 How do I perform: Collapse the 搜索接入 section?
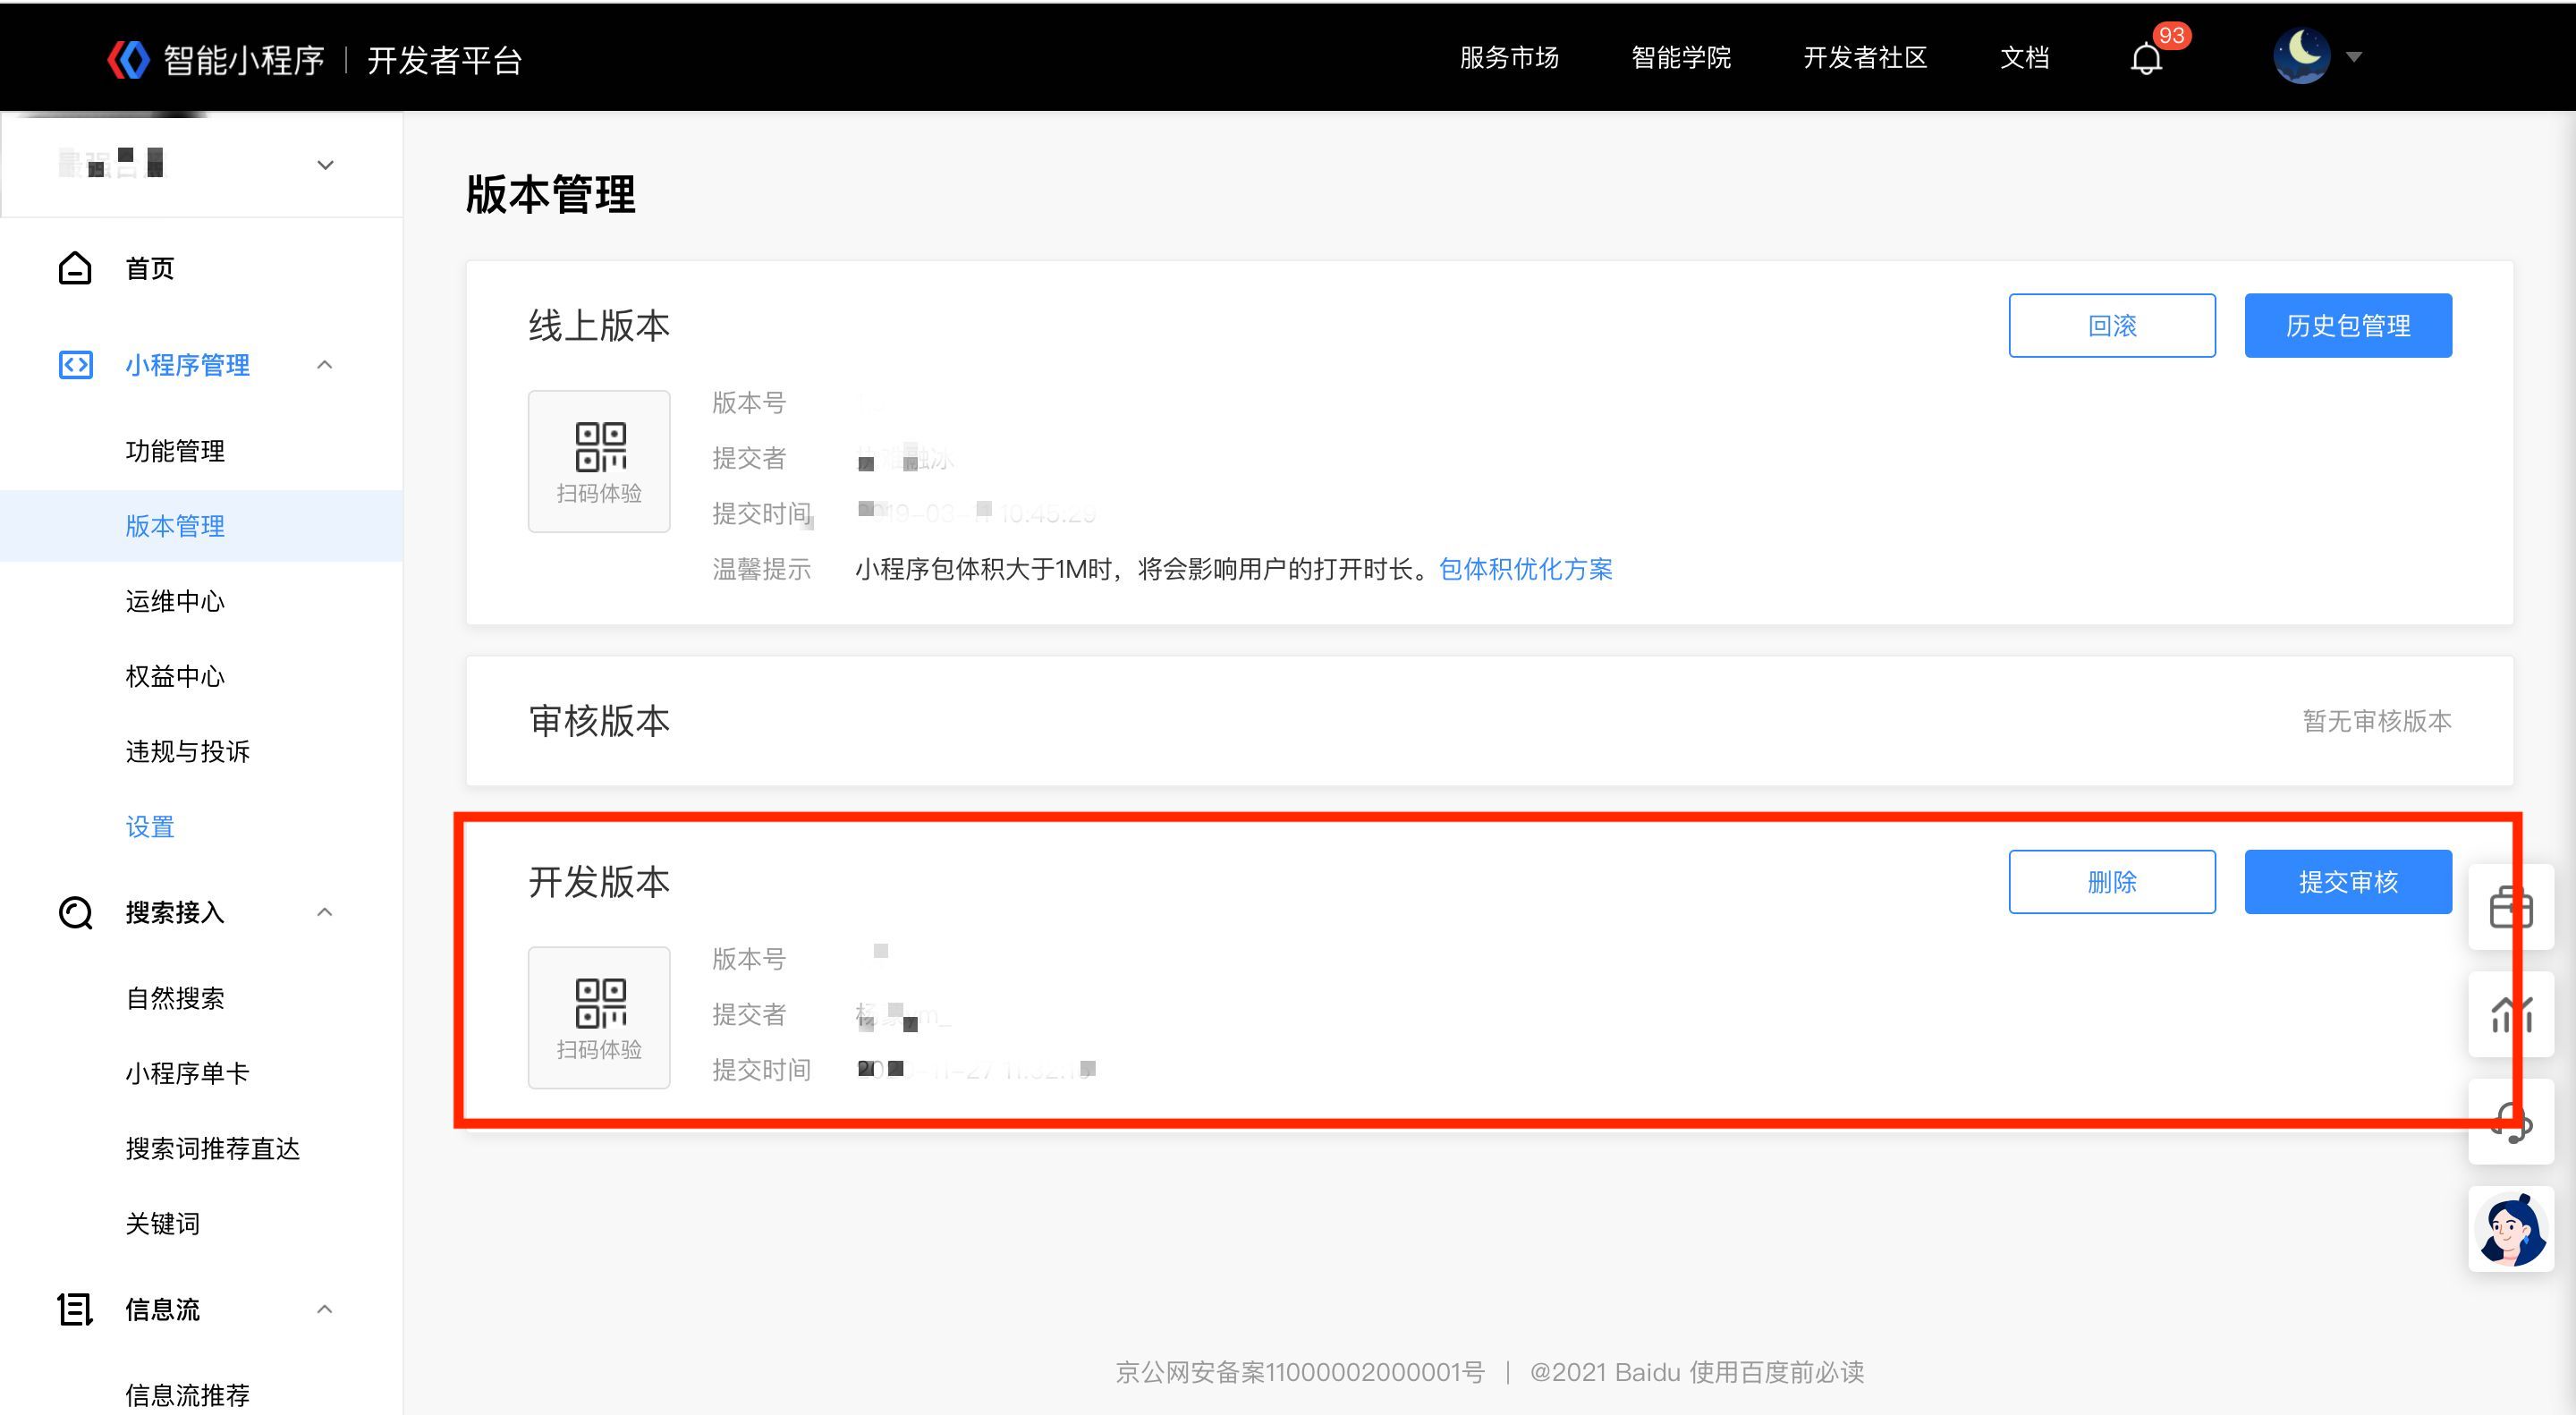[324, 912]
